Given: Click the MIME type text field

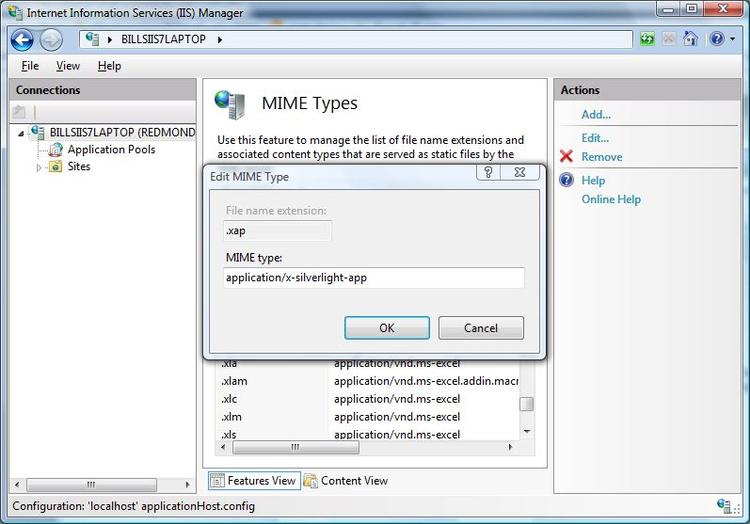Looking at the screenshot, I should [374, 278].
